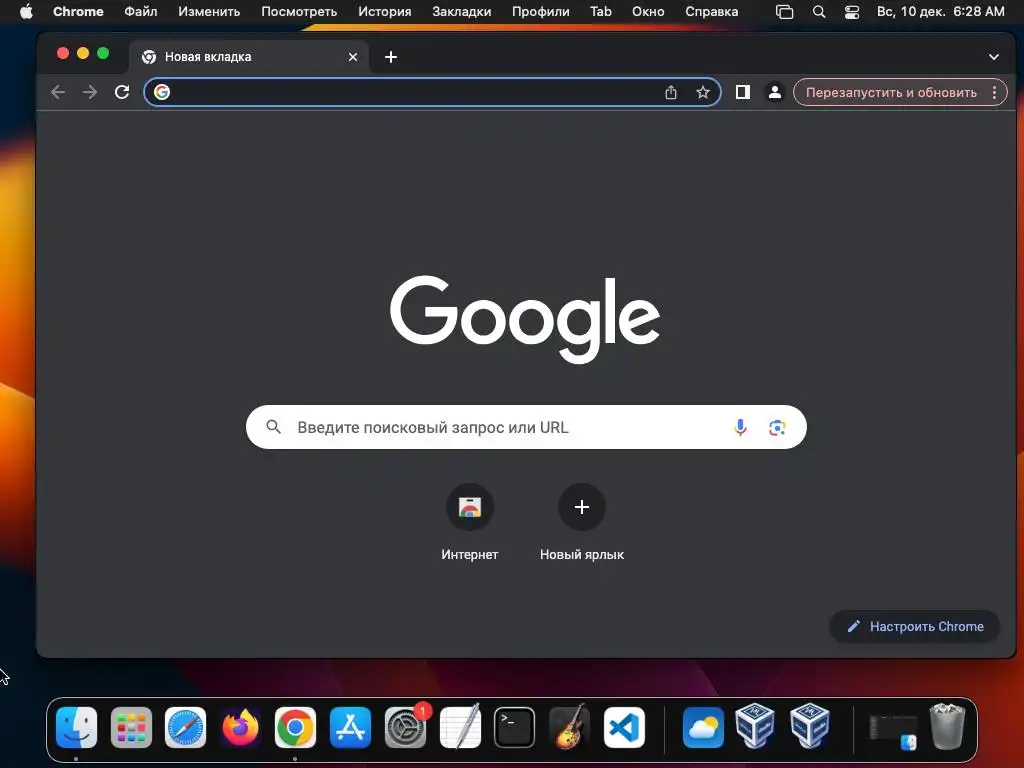Click the share icon in address bar
Image resolution: width=1024 pixels, height=768 pixels.
pyautogui.click(x=671, y=92)
